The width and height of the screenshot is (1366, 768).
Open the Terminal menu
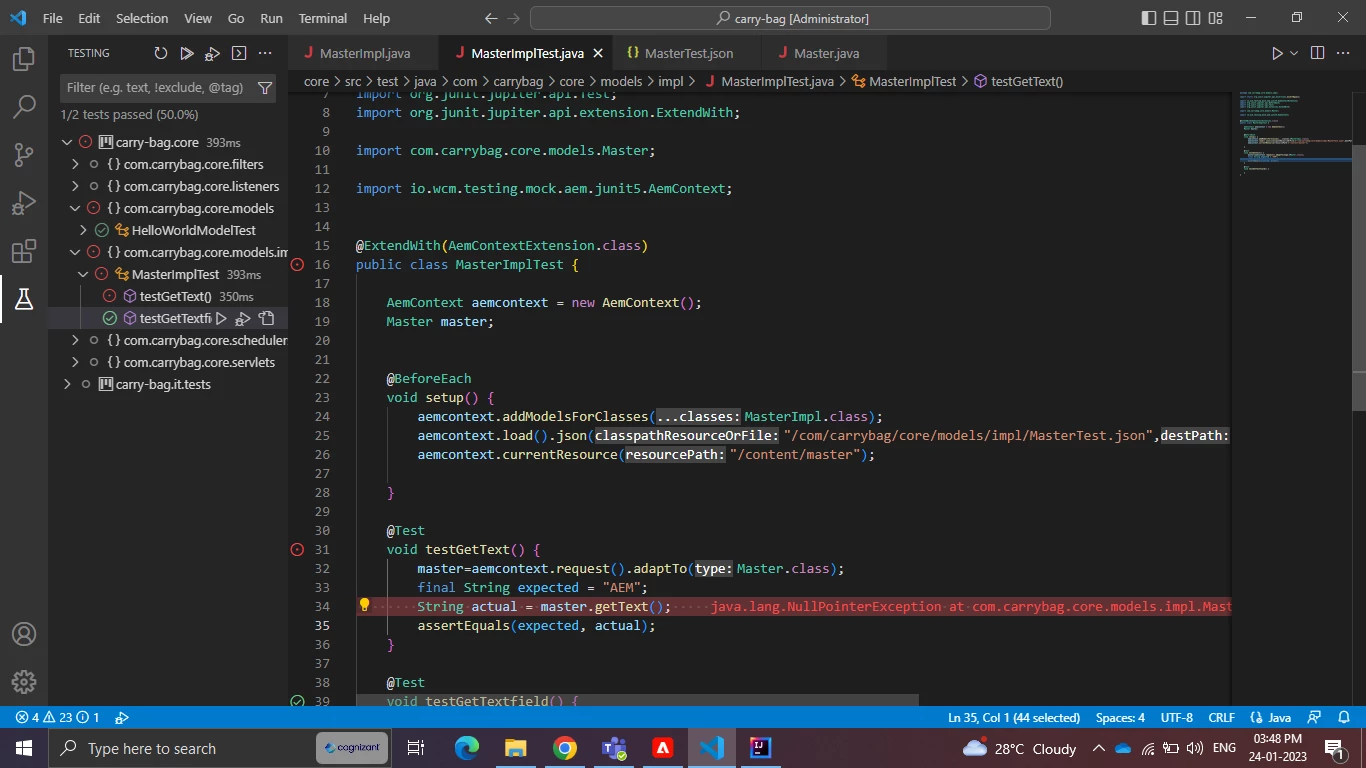(x=323, y=18)
